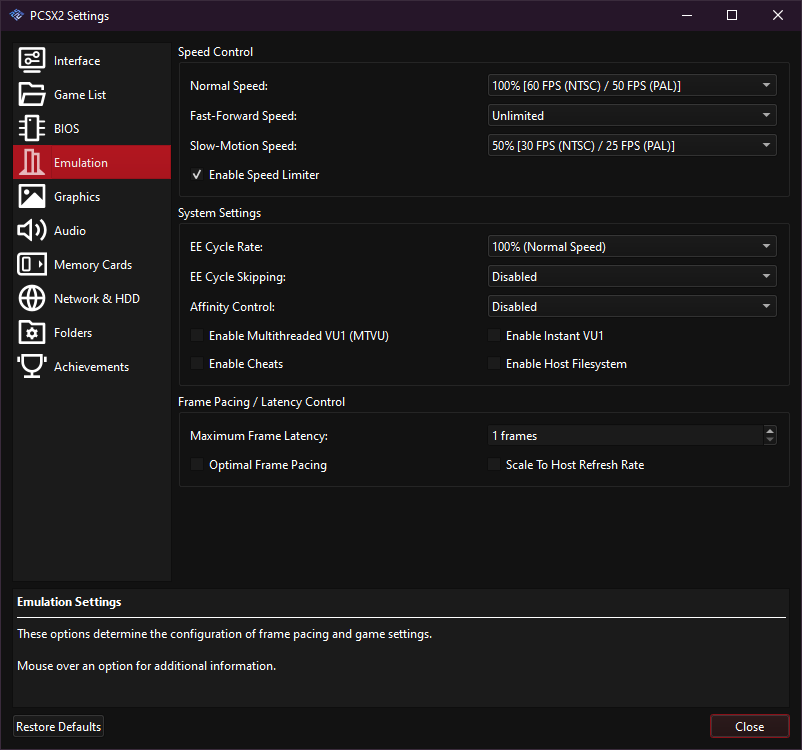Click the Folders gear-folder icon

point(32,333)
